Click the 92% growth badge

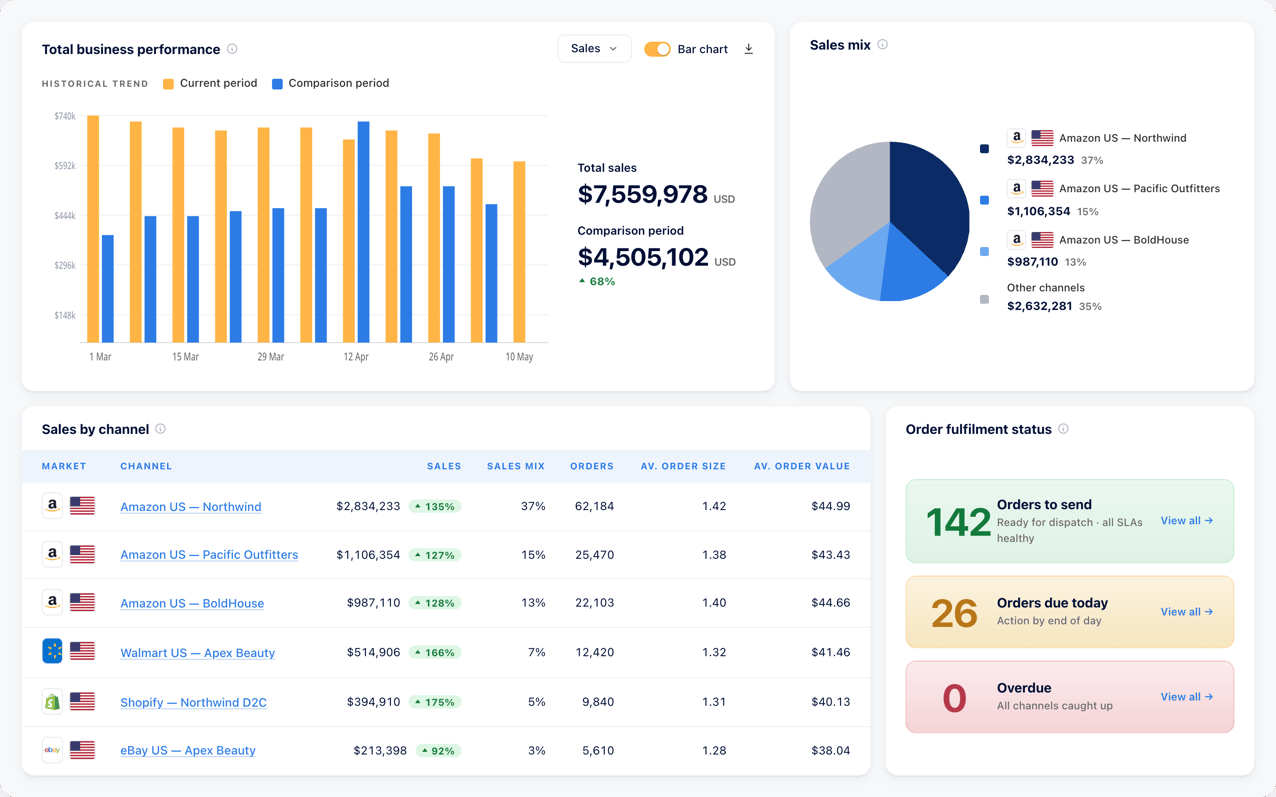point(438,751)
